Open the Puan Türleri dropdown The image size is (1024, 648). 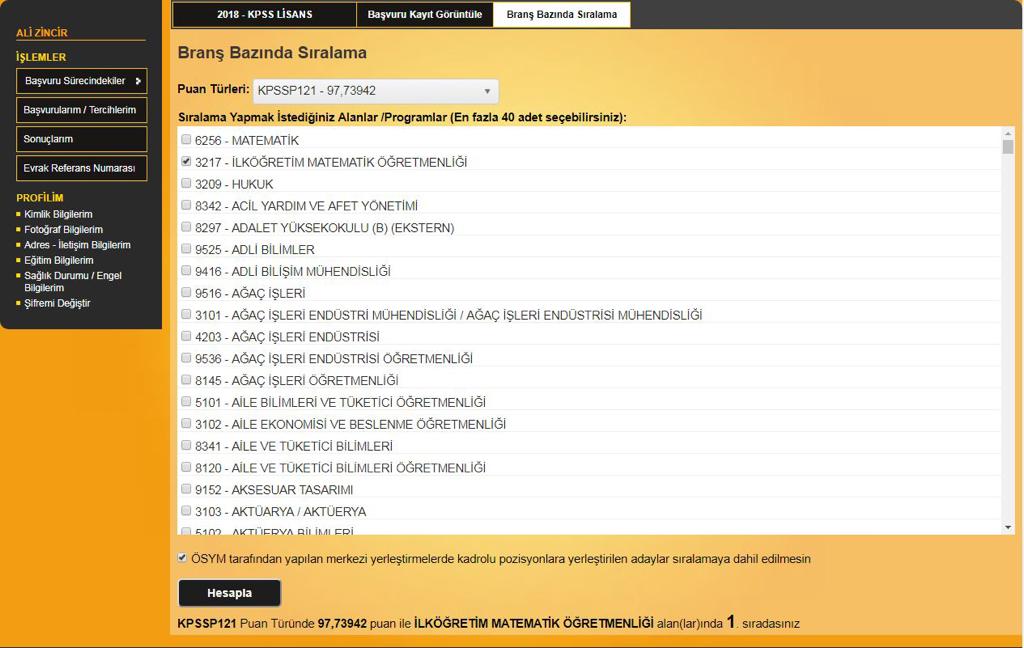375,91
